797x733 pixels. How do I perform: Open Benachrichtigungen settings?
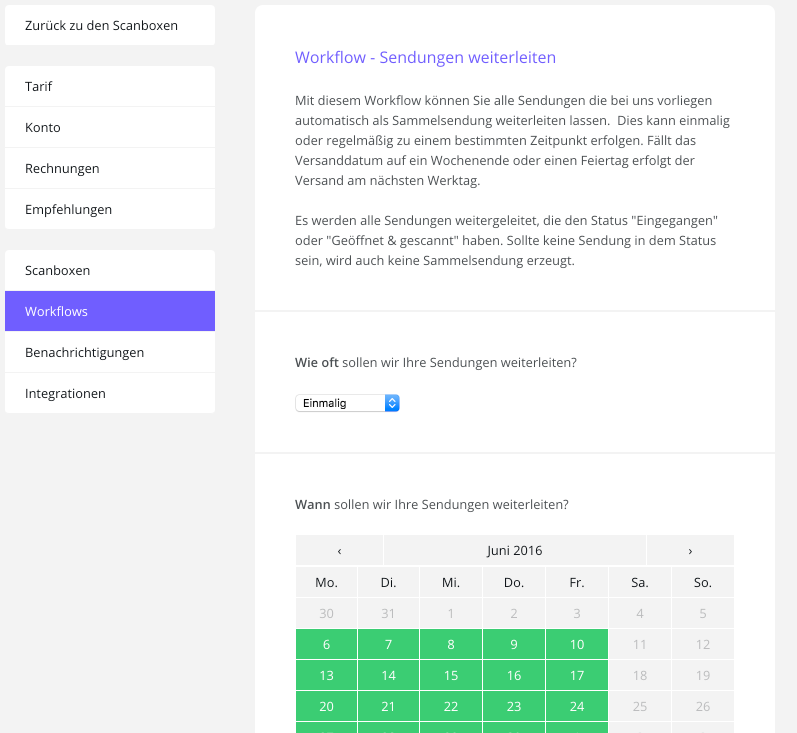(x=110, y=352)
